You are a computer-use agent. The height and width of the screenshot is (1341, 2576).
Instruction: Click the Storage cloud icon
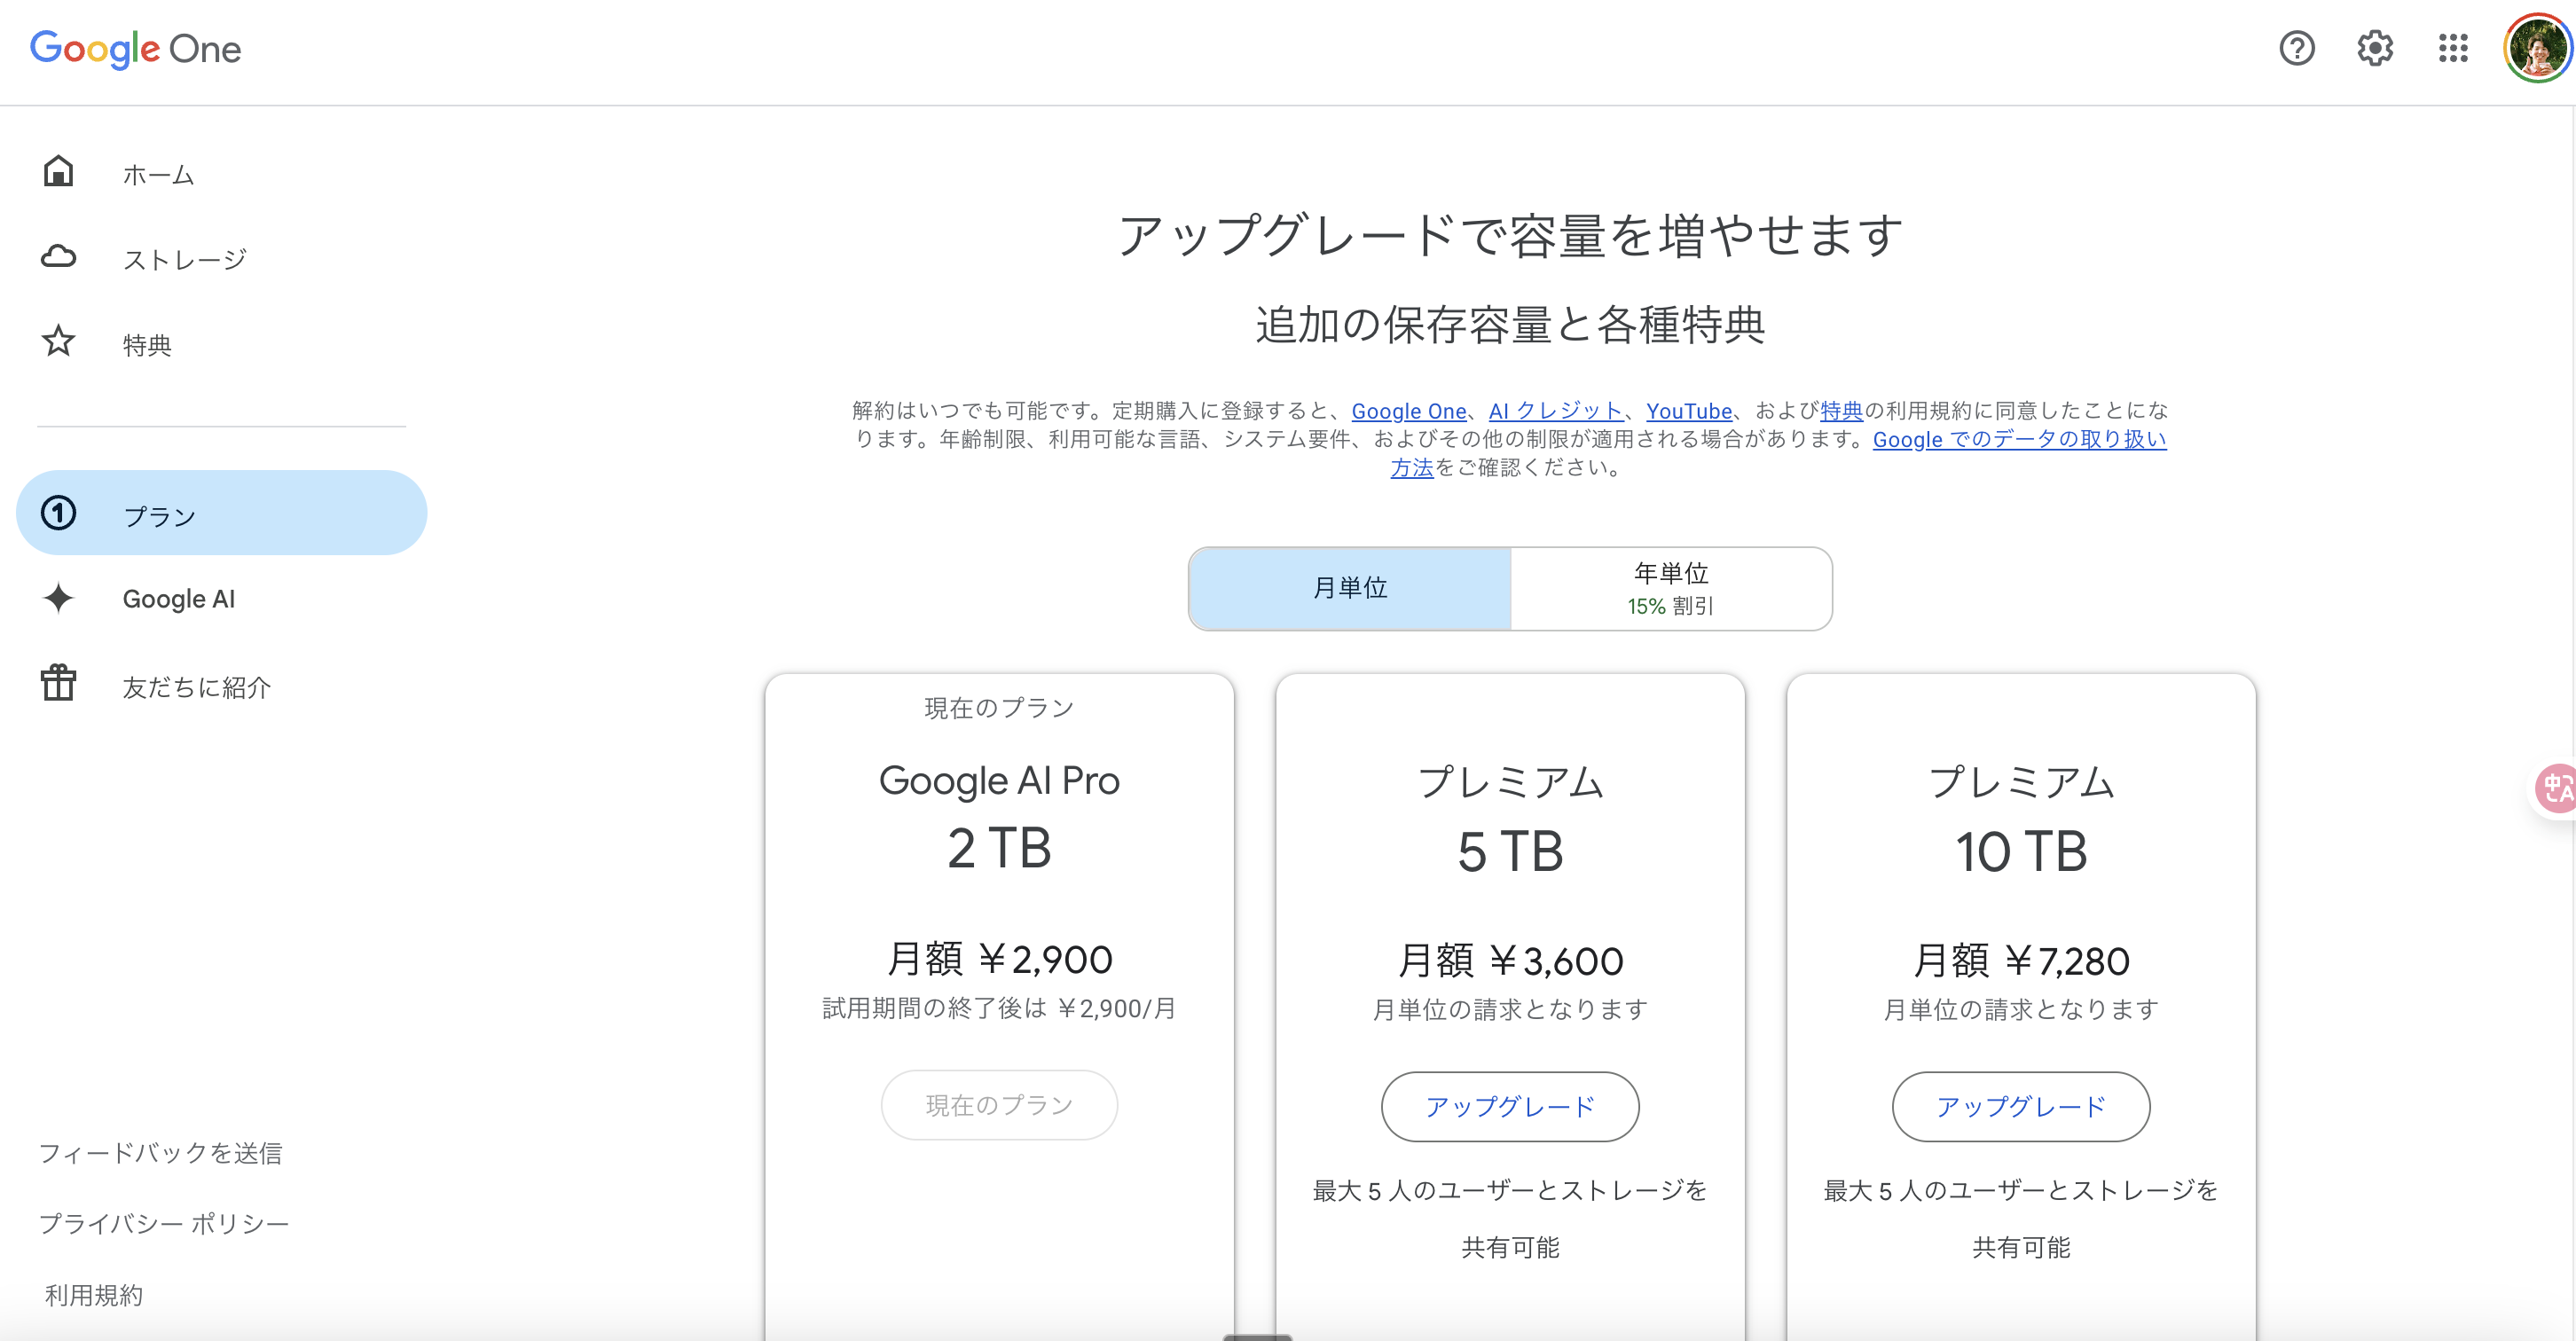(x=58, y=258)
